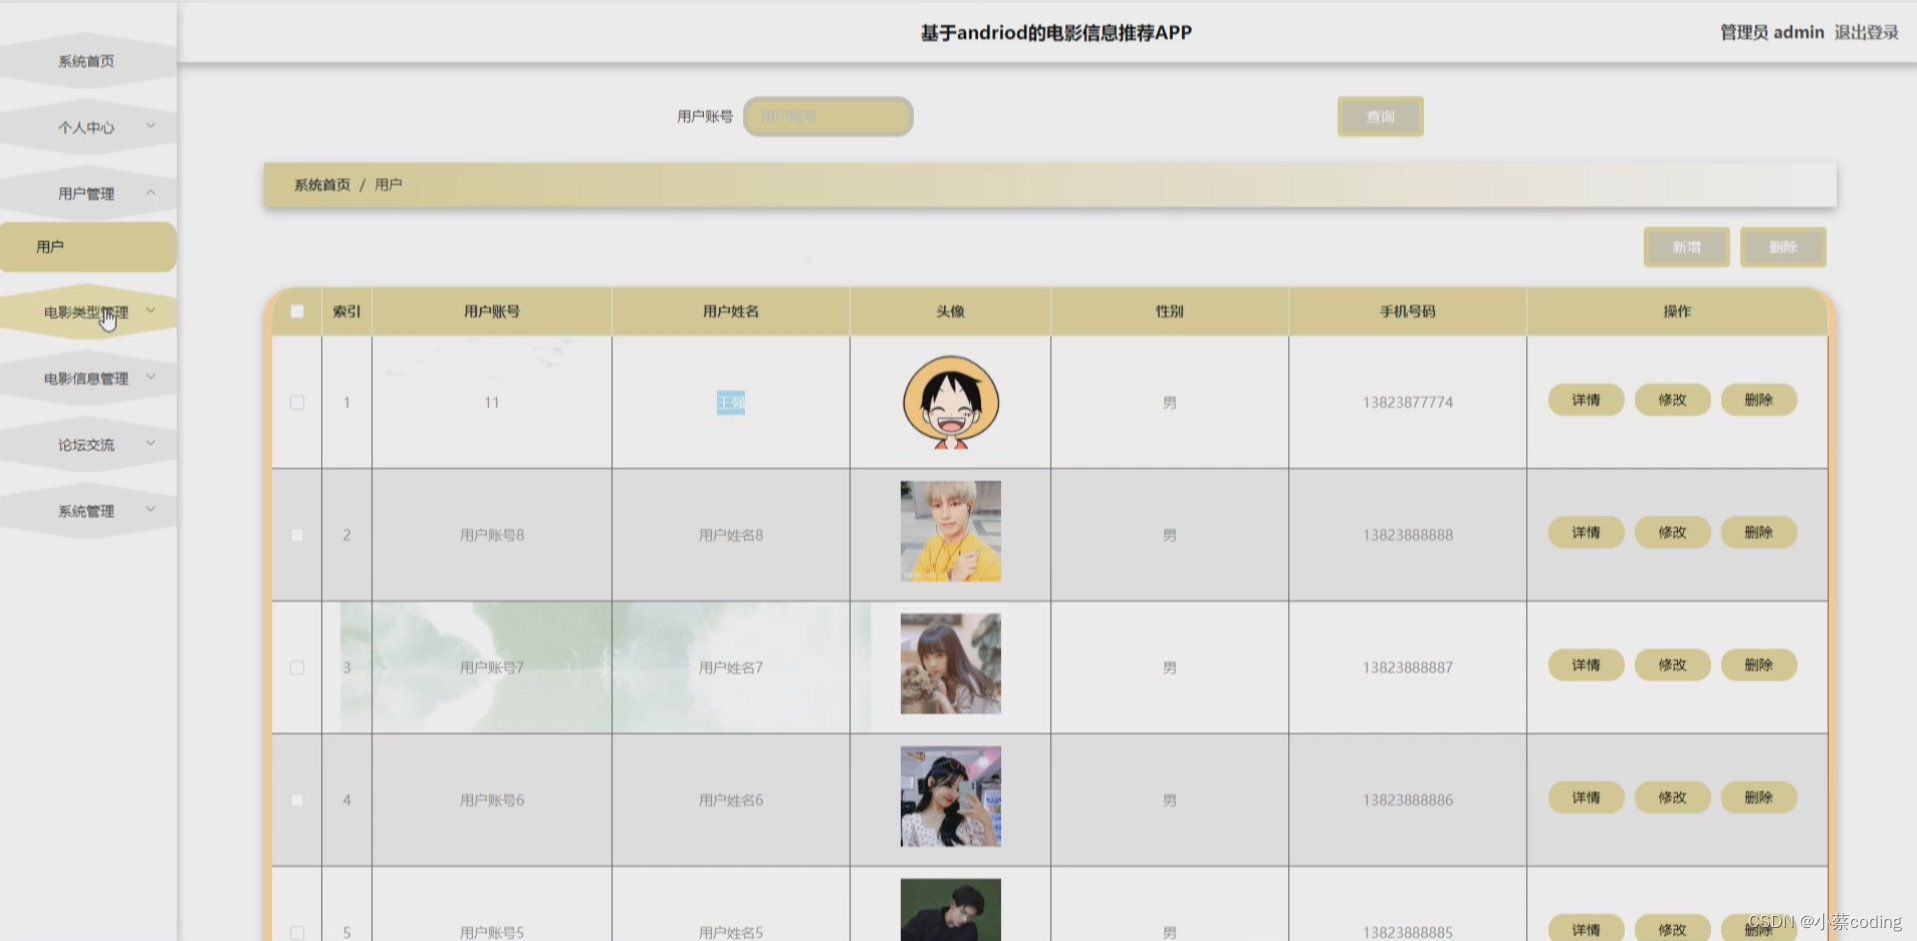Click the 查询 search button
The height and width of the screenshot is (941, 1917).
[x=1380, y=116]
